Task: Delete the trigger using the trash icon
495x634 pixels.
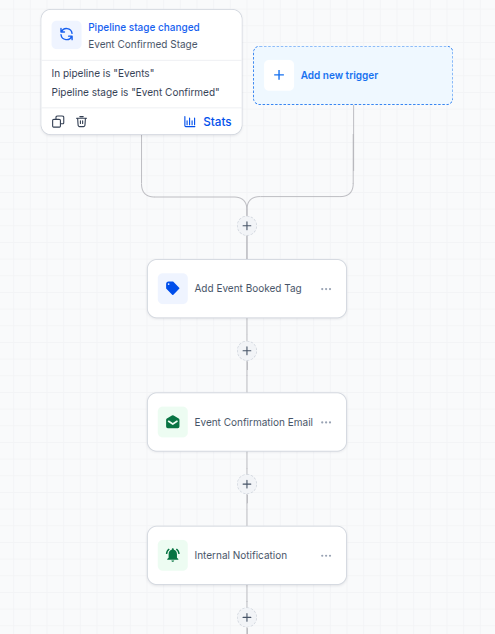Action: 81,121
